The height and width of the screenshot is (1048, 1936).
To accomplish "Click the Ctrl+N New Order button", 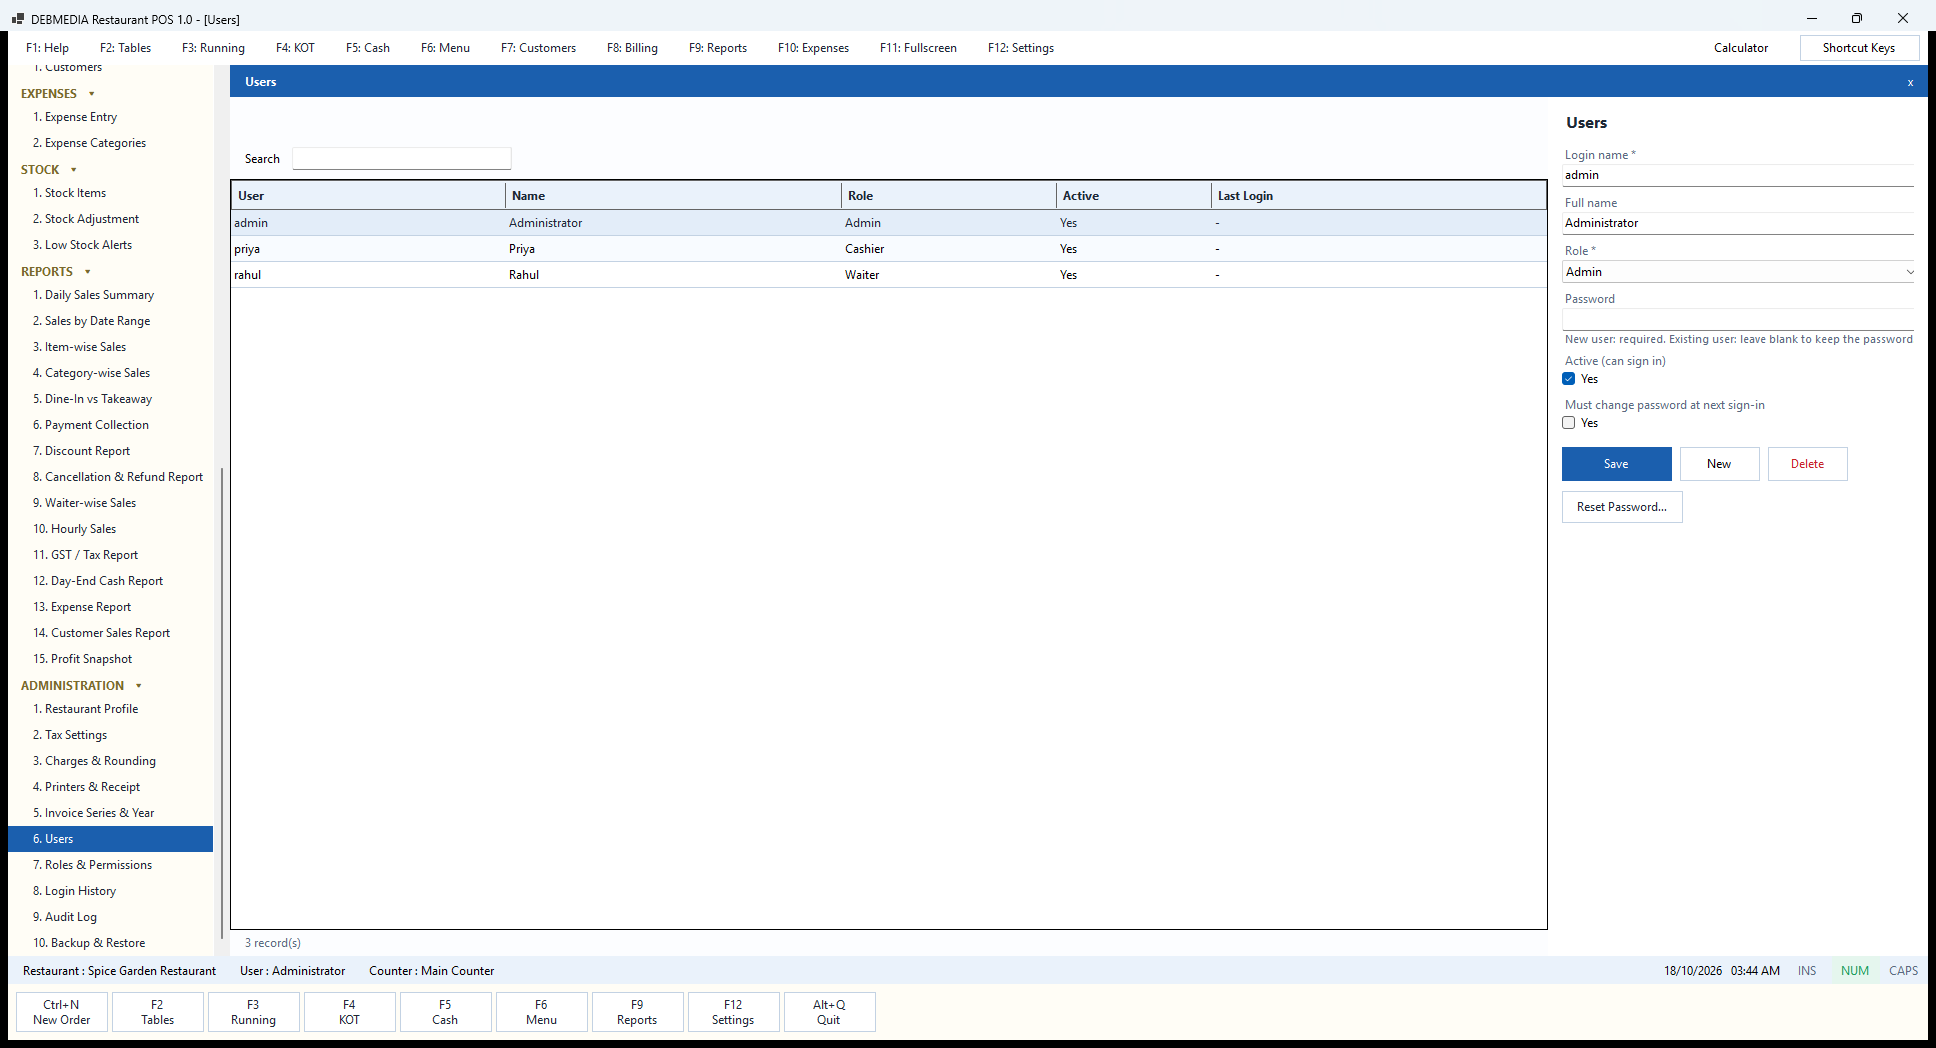I will (x=62, y=1012).
